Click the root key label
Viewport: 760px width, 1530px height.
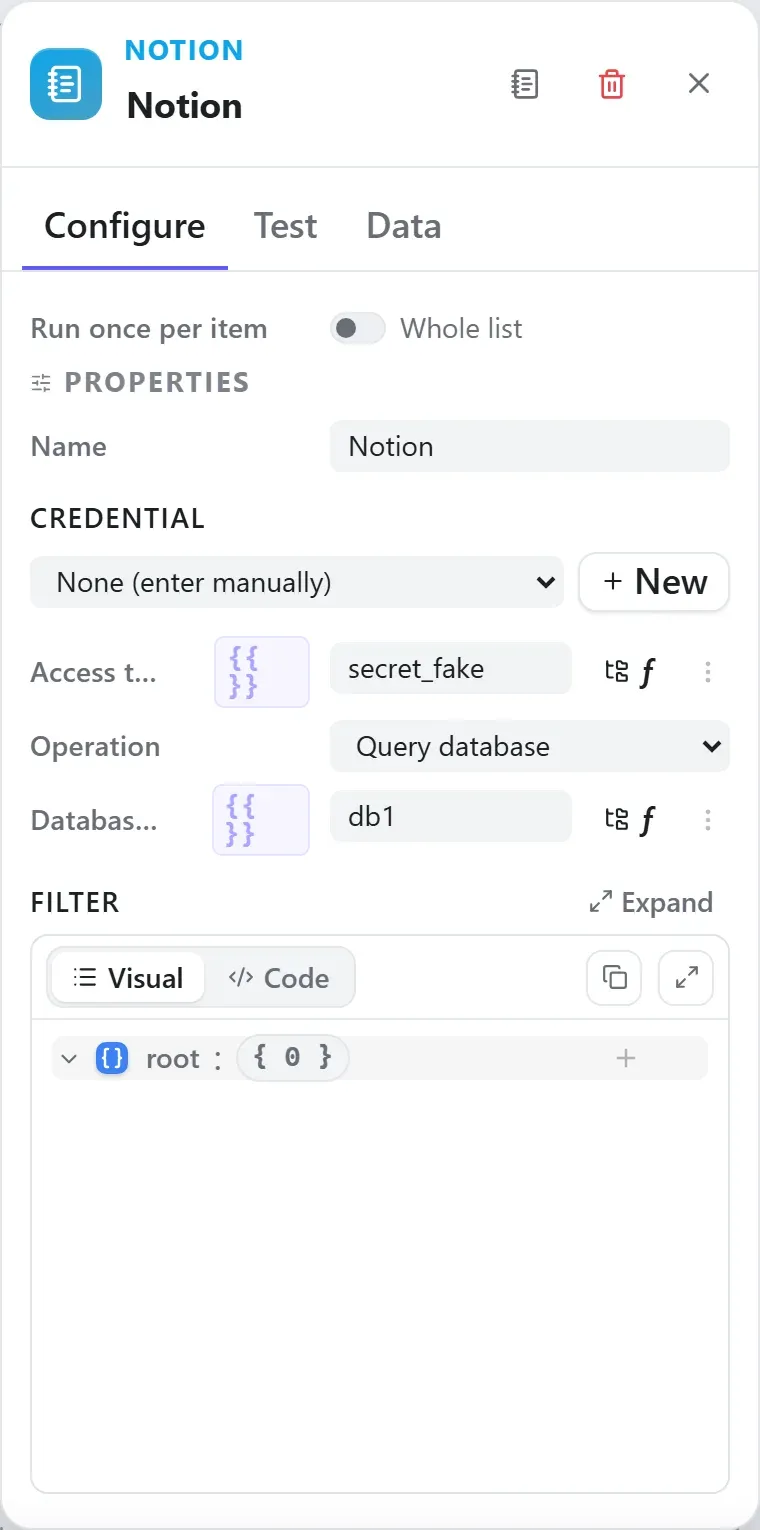pos(173,1058)
